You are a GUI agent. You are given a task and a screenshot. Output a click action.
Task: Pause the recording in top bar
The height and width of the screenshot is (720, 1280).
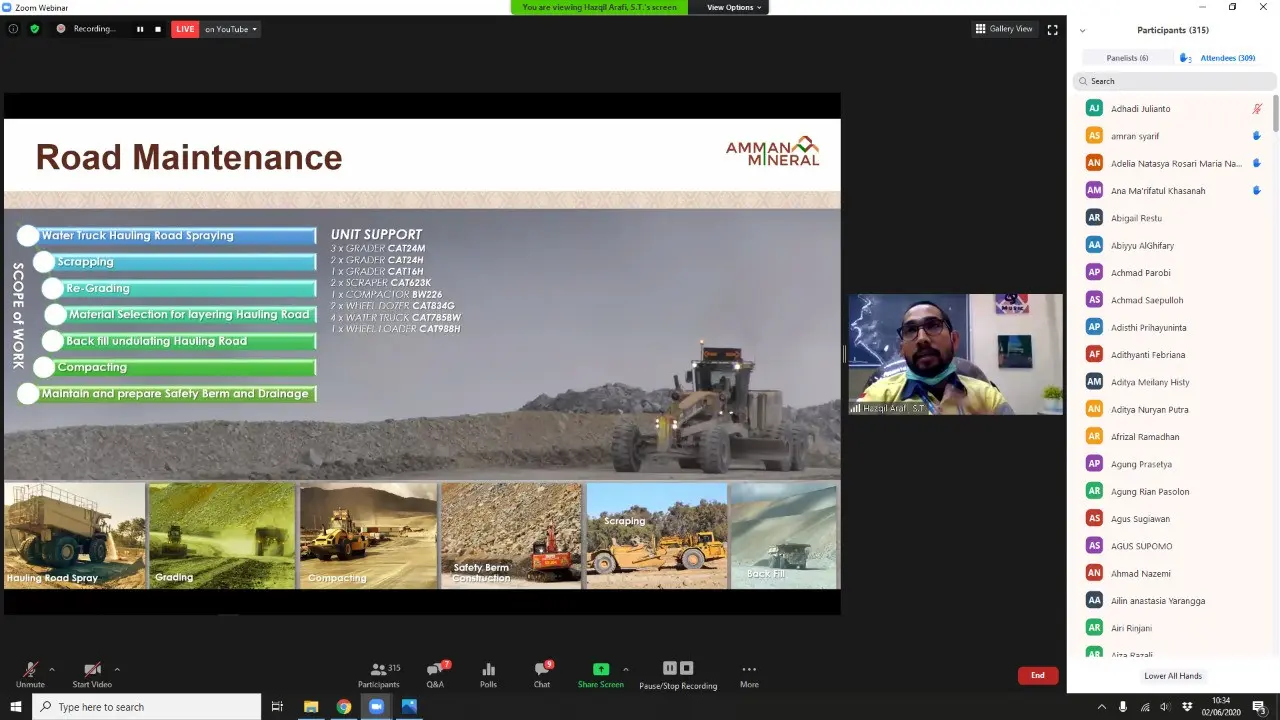140,29
